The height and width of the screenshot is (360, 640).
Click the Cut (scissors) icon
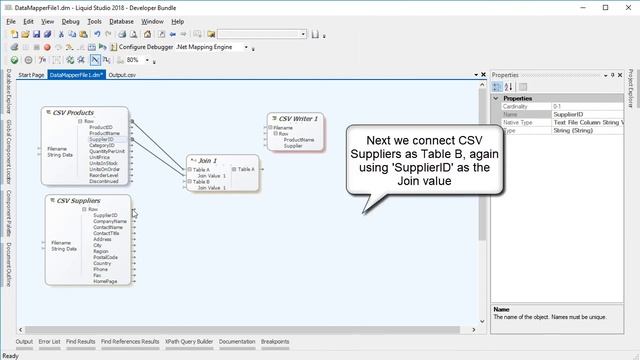(61, 34)
